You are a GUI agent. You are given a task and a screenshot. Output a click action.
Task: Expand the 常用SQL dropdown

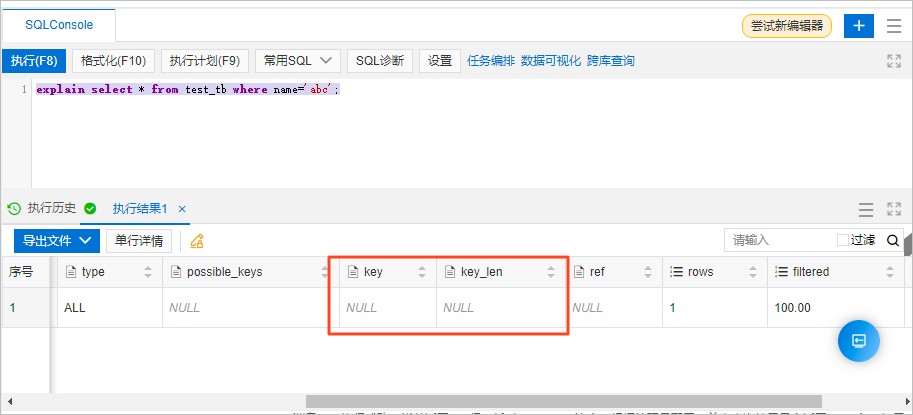tap(298, 61)
